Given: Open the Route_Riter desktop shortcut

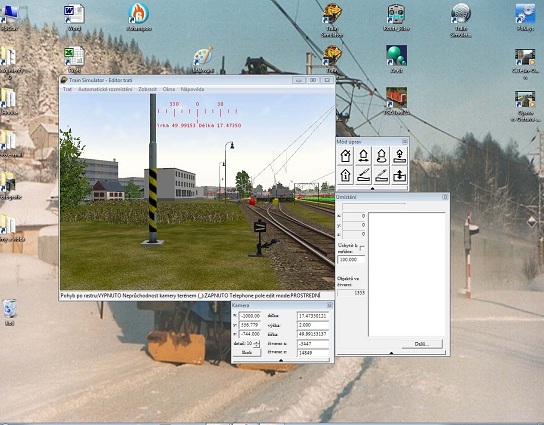Looking at the screenshot, I should tap(397, 17).
